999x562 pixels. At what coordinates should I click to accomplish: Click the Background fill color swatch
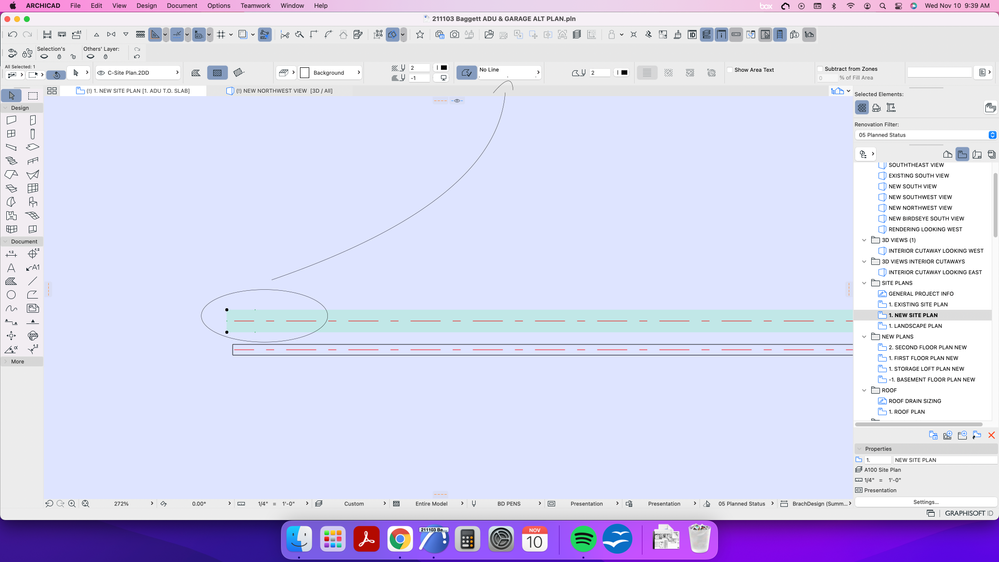tap(305, 73)
